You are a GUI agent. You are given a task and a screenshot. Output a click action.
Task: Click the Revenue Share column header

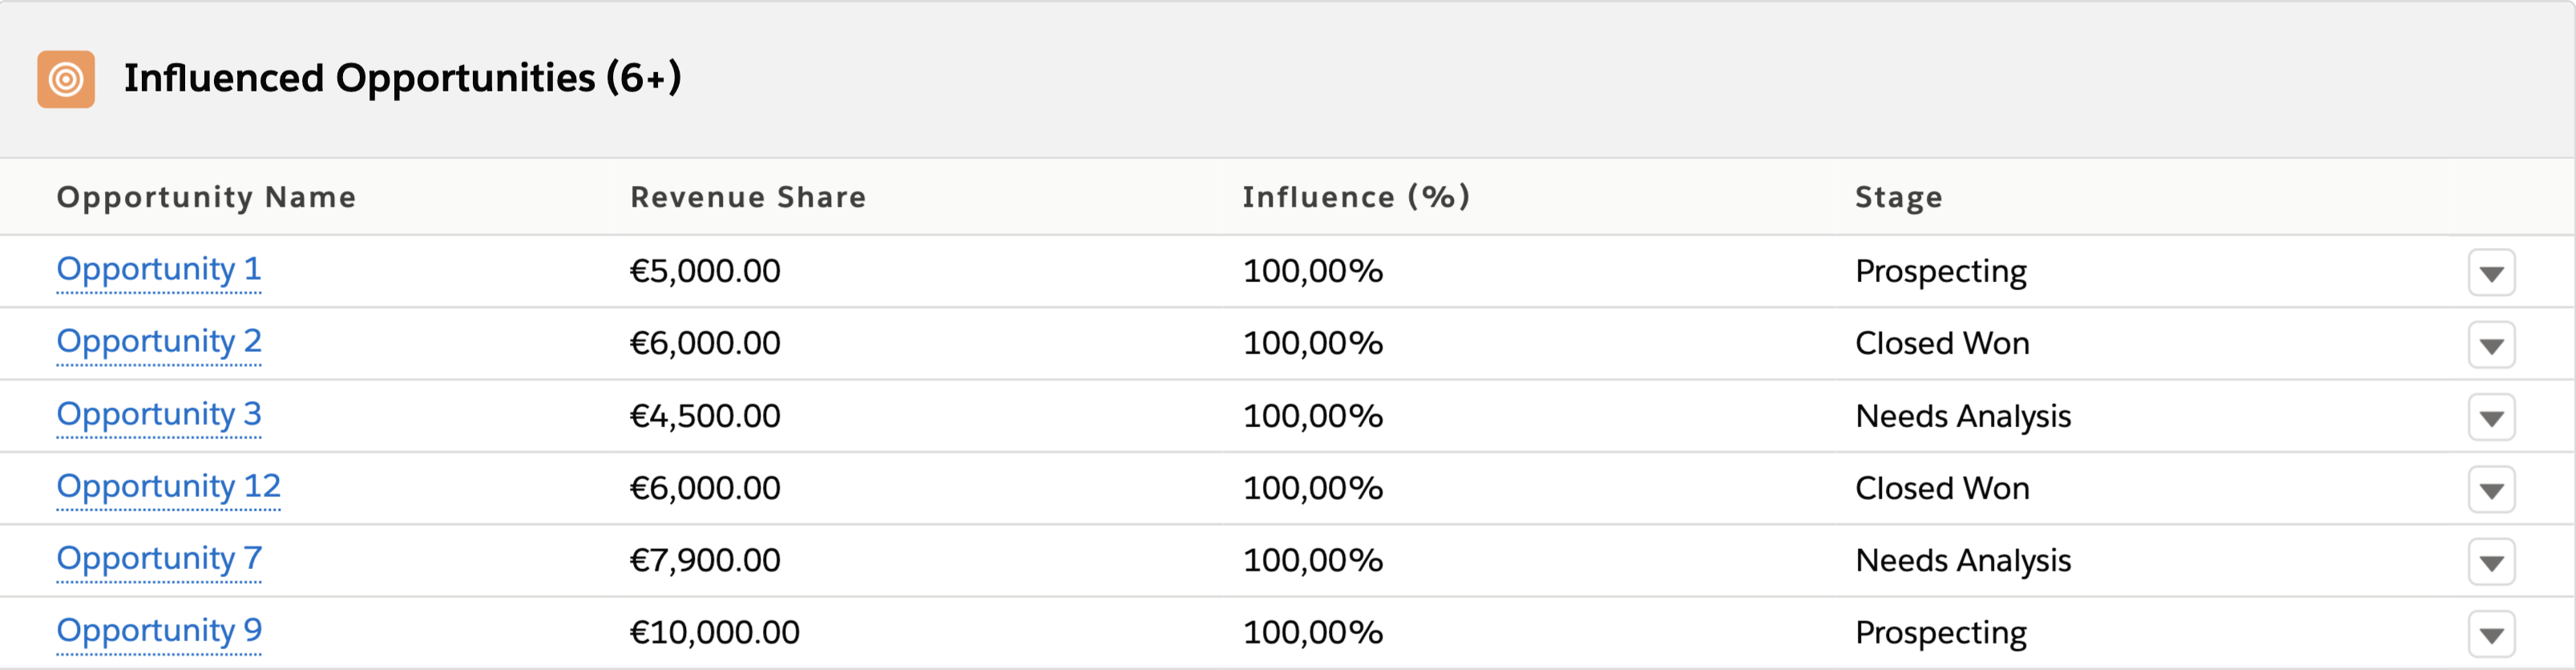[748, 197]
